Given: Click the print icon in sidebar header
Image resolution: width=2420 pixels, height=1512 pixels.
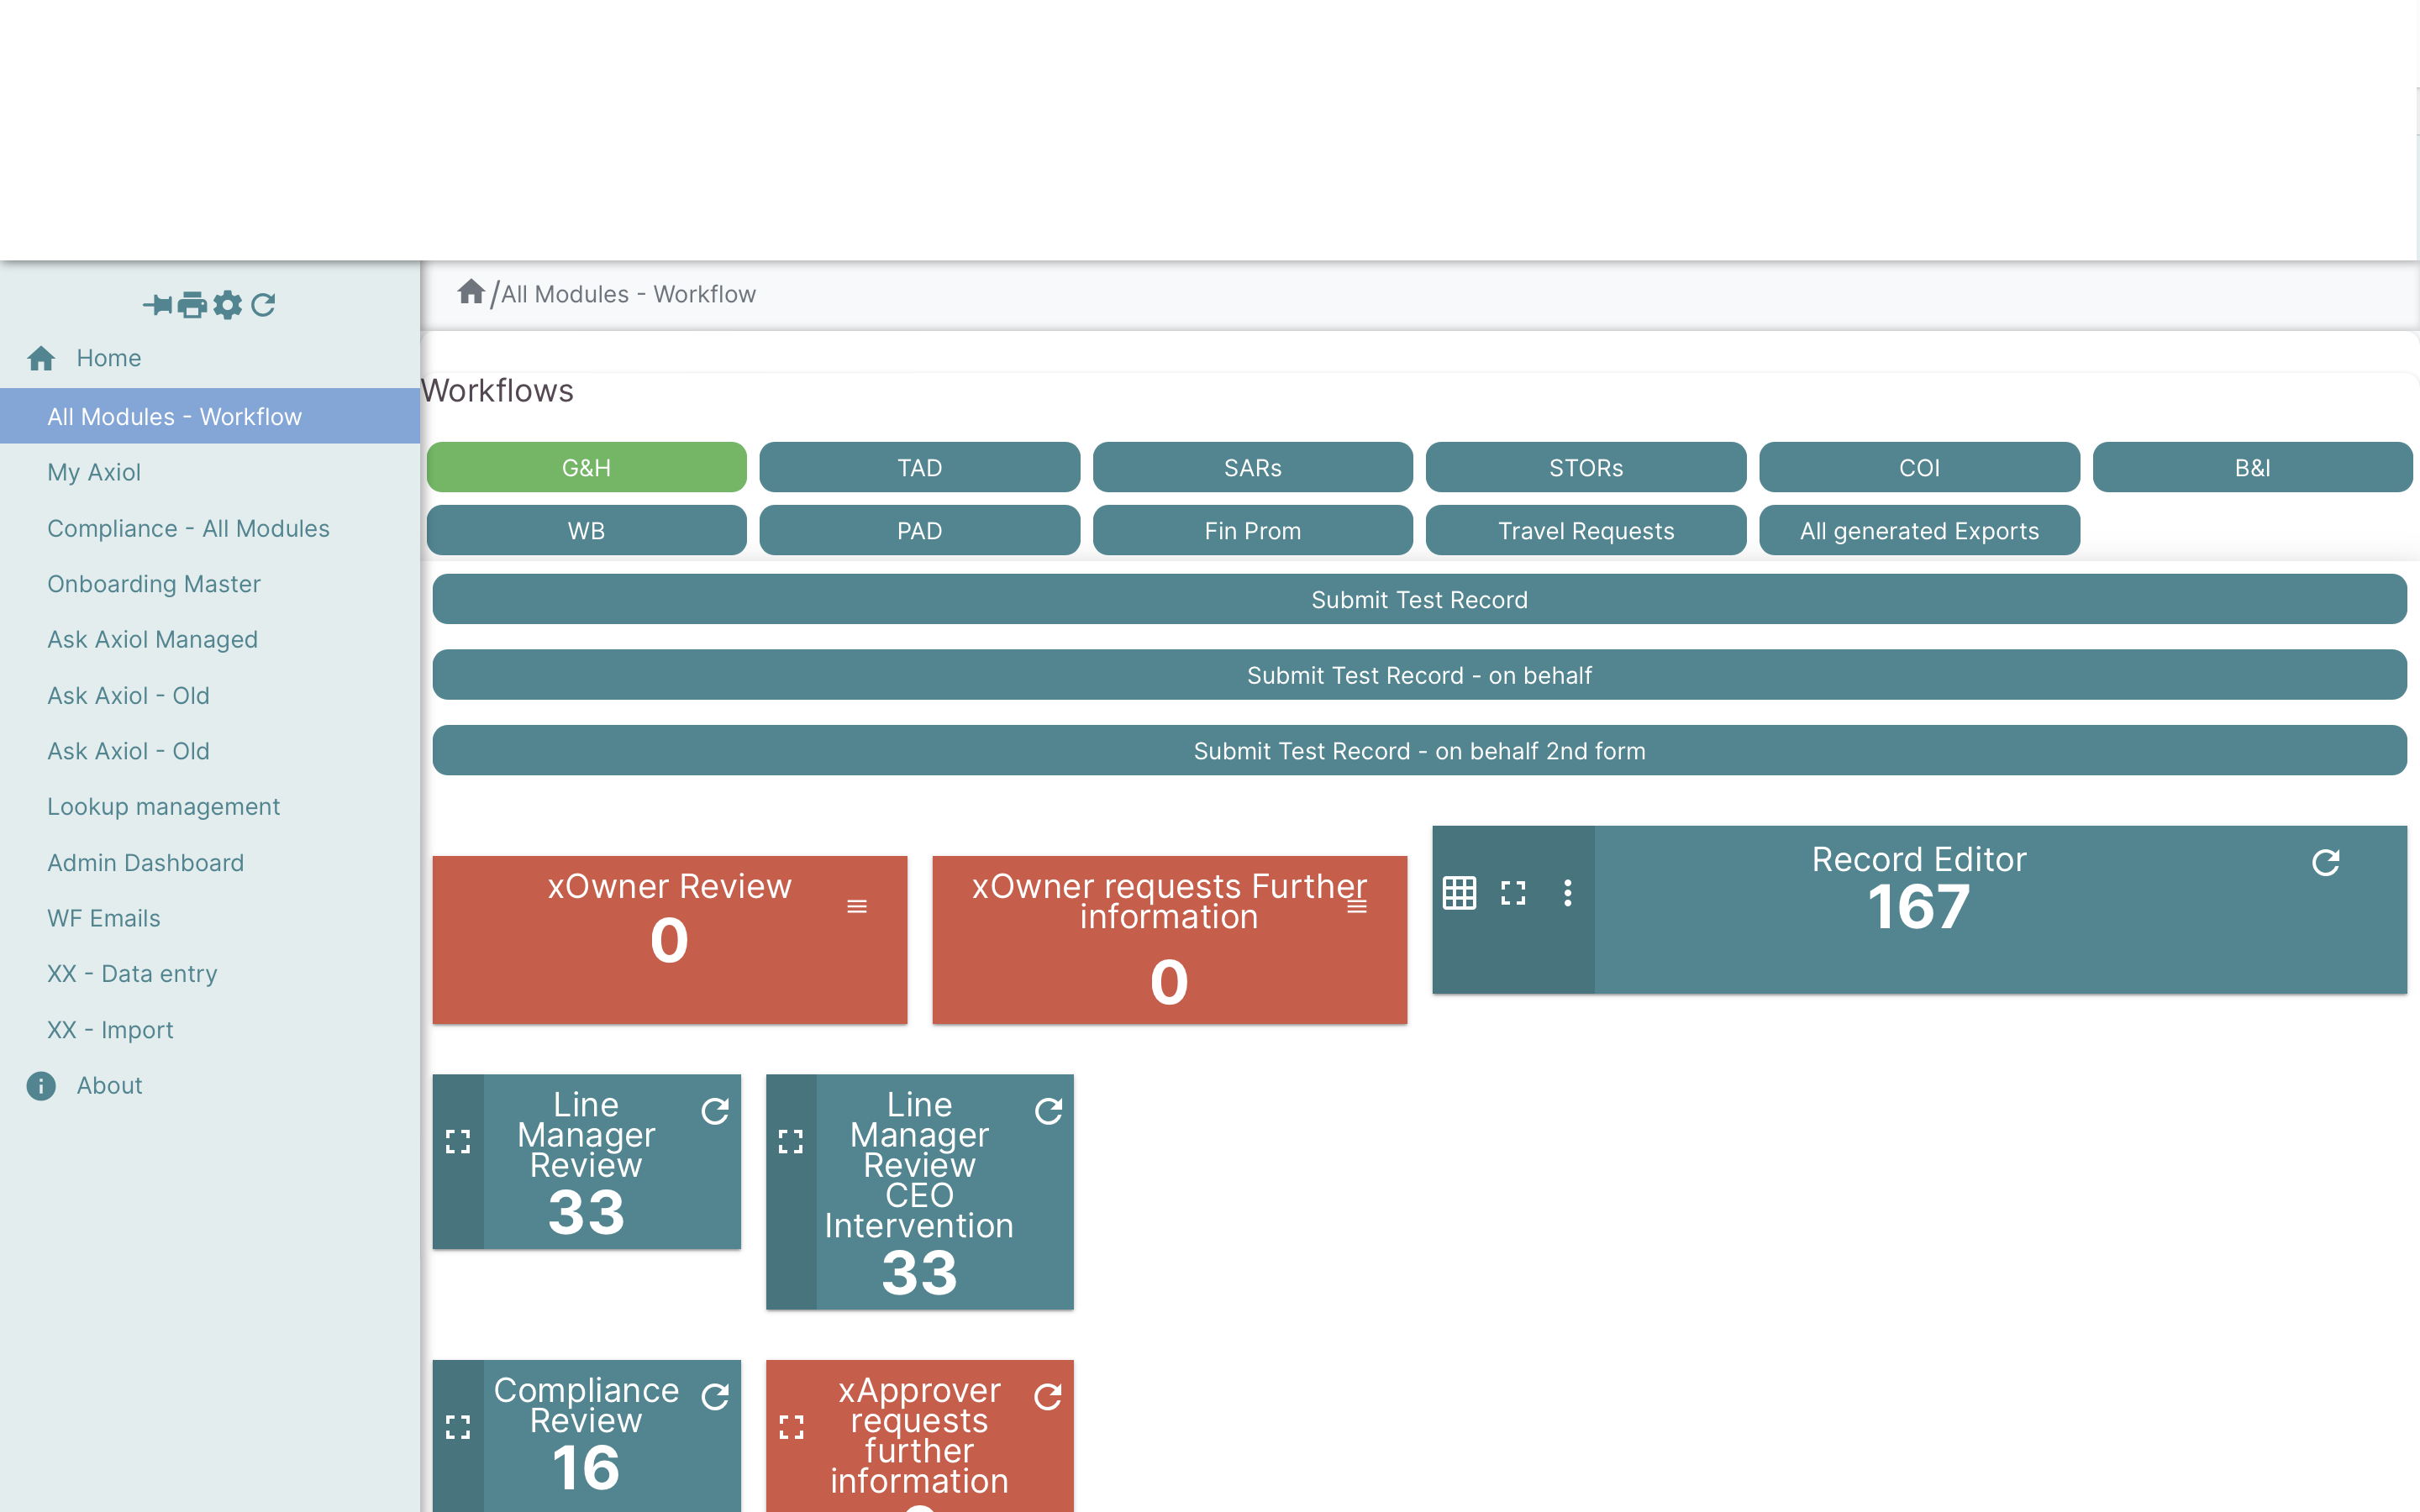Looking at the screenshot, I should [192, 304].
